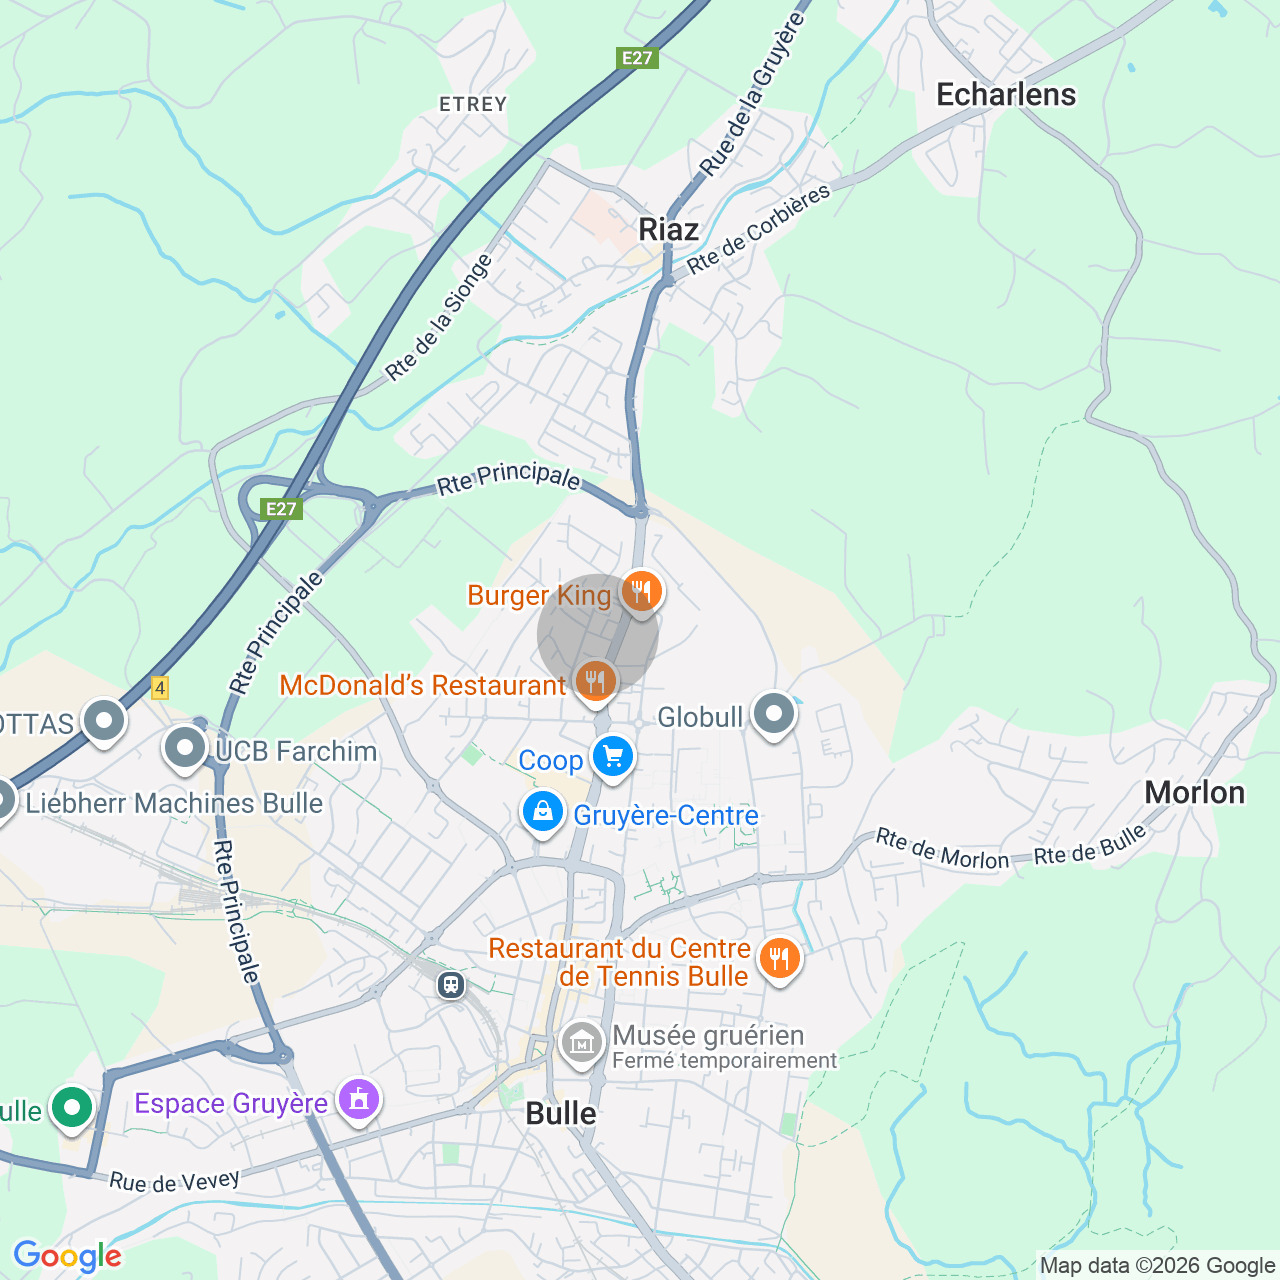Select the route 4 yellow shield
The image size is (1280, 1280).
(160, 688)
